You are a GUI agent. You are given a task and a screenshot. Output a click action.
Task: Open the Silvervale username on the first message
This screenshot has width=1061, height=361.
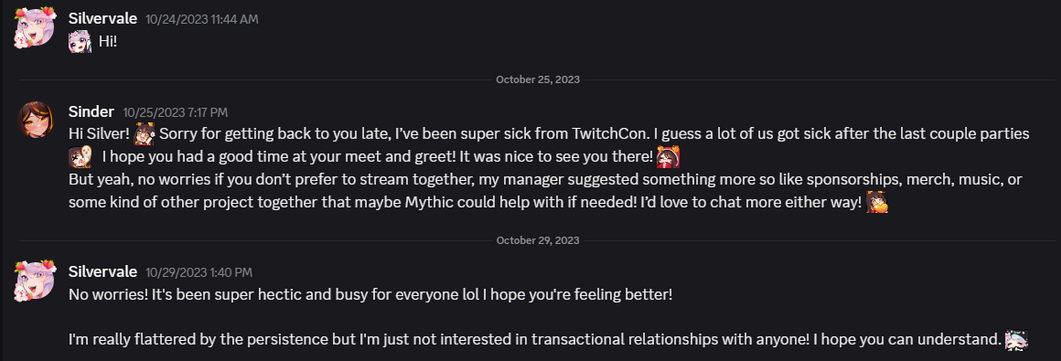[103, 19]
